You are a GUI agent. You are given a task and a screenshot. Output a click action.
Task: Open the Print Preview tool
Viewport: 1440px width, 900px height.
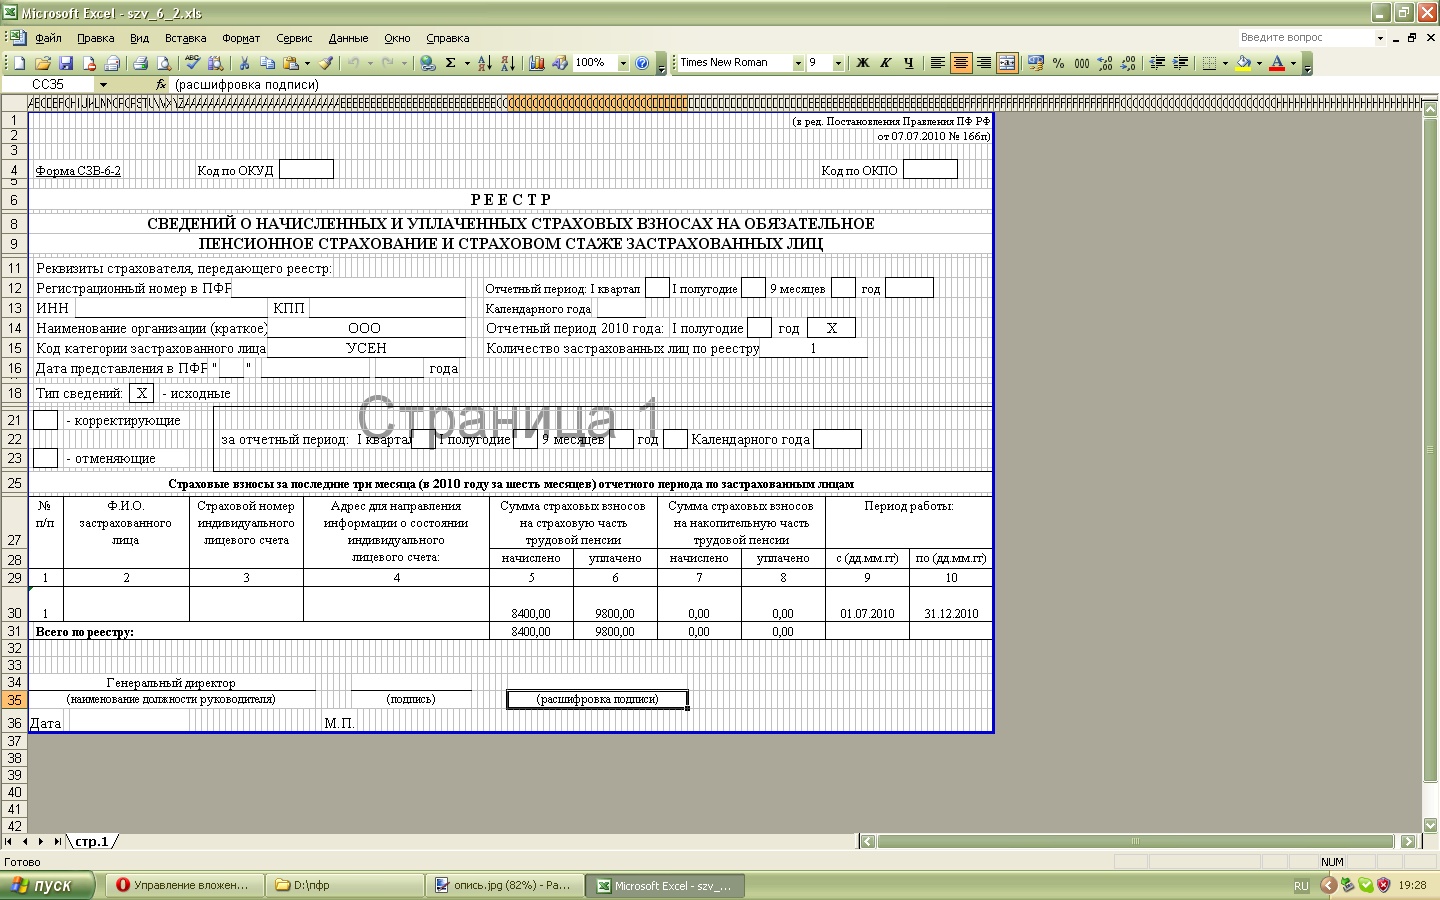(164, 63)
